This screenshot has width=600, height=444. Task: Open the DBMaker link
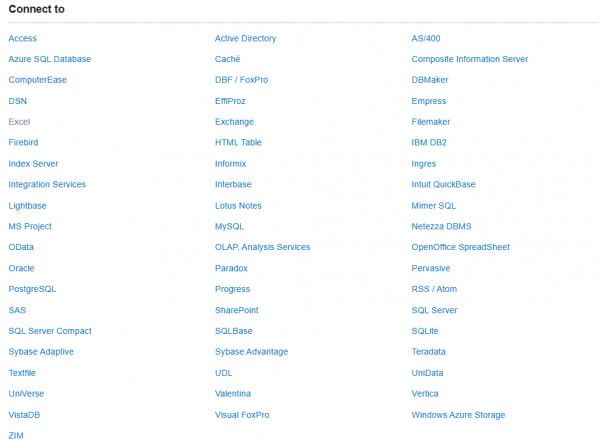[430, 80]
